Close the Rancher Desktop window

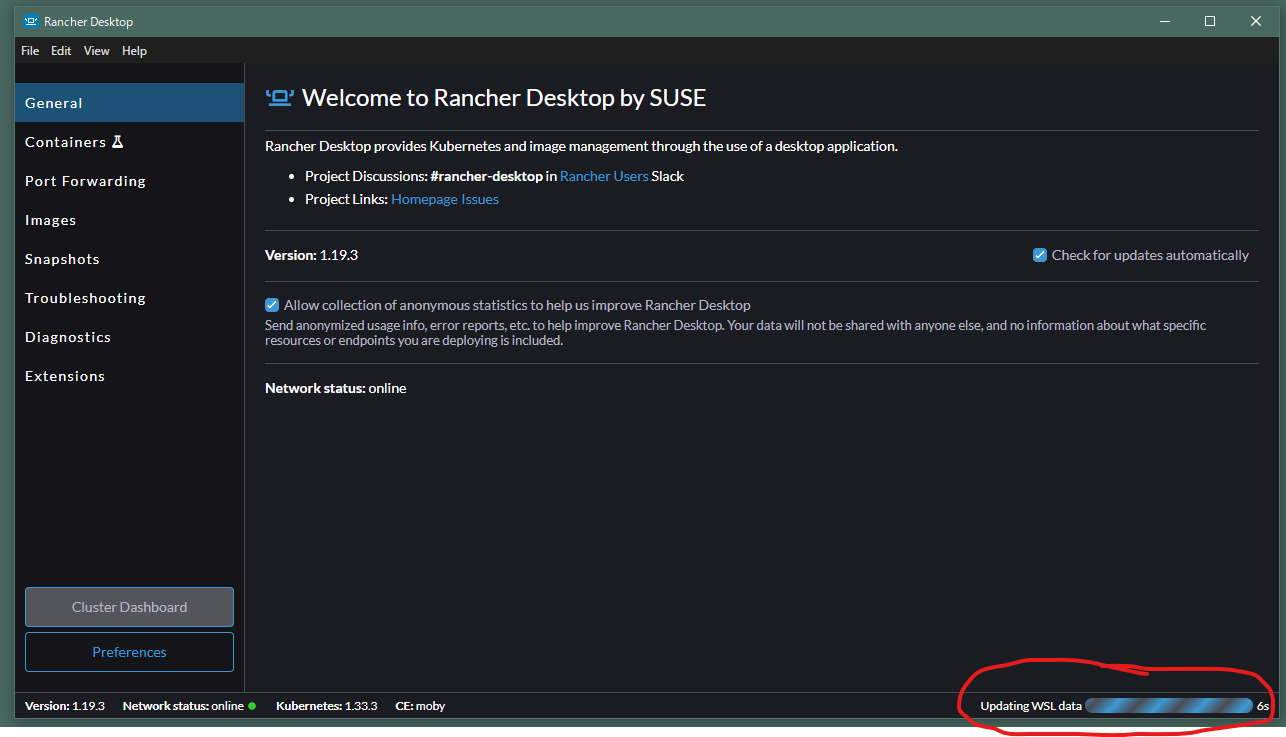pos(1256,21)
